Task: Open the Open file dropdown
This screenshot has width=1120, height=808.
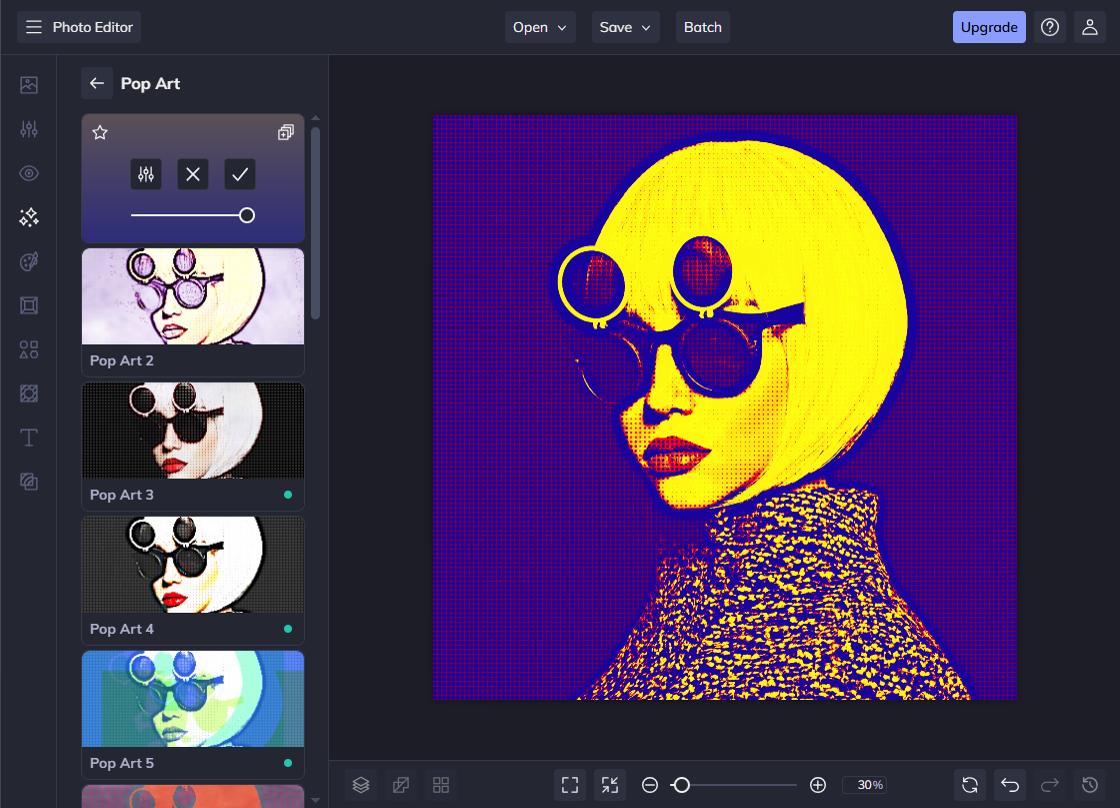Action: (540, 27)
